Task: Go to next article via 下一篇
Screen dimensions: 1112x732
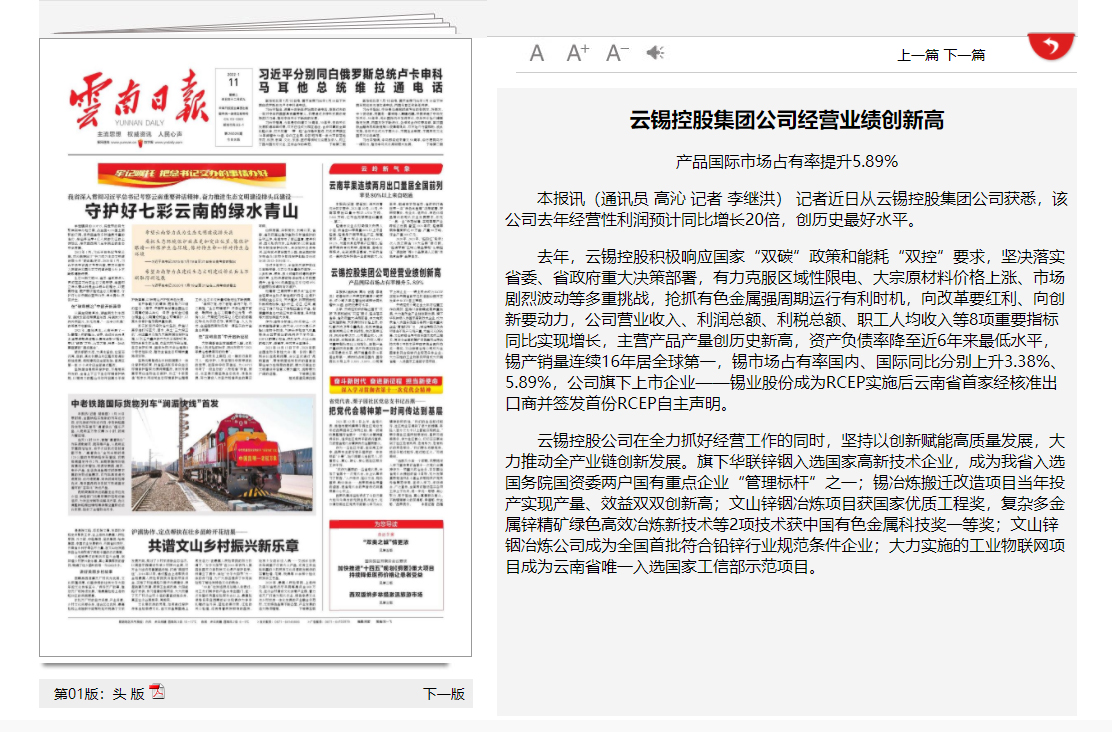Action: pos(964,55)
